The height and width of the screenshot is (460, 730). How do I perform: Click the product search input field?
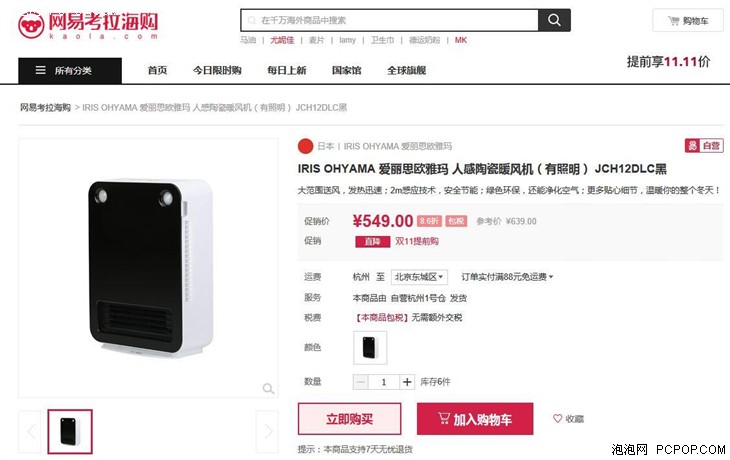click(389, 20)
